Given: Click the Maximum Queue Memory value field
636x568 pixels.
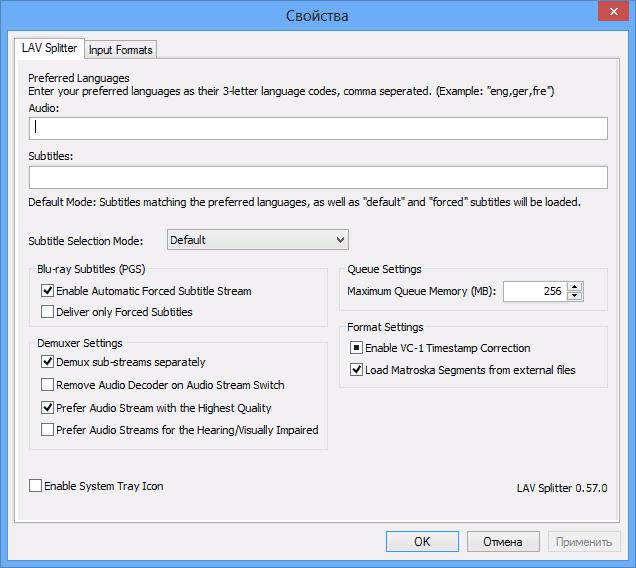Looking at the screenshot, I should click(x=535, y=291).
